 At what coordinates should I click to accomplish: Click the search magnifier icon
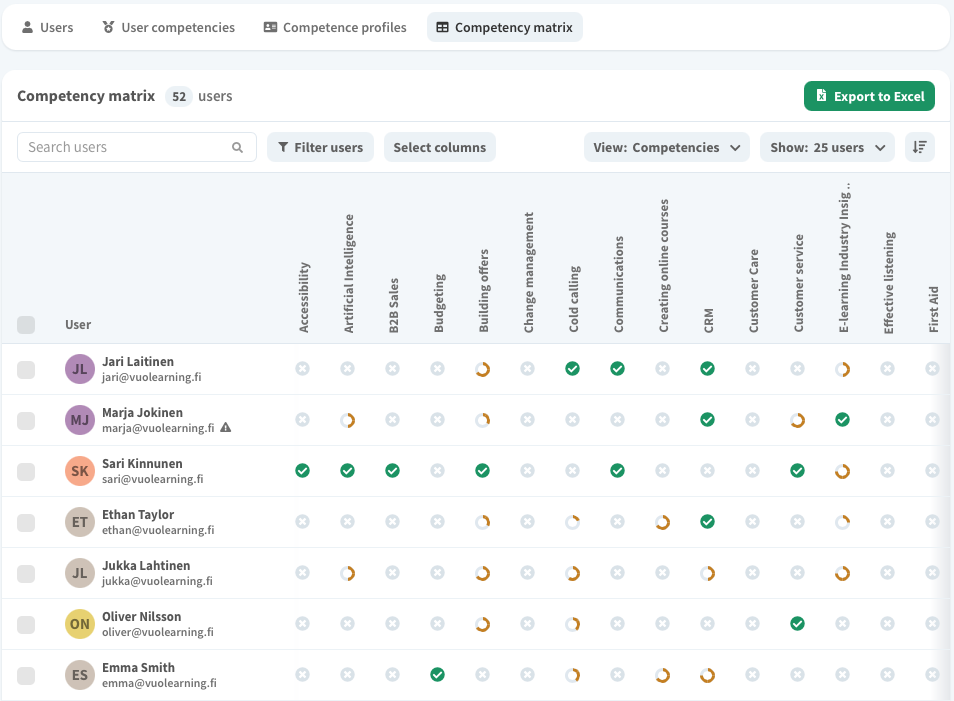(238, 147)
